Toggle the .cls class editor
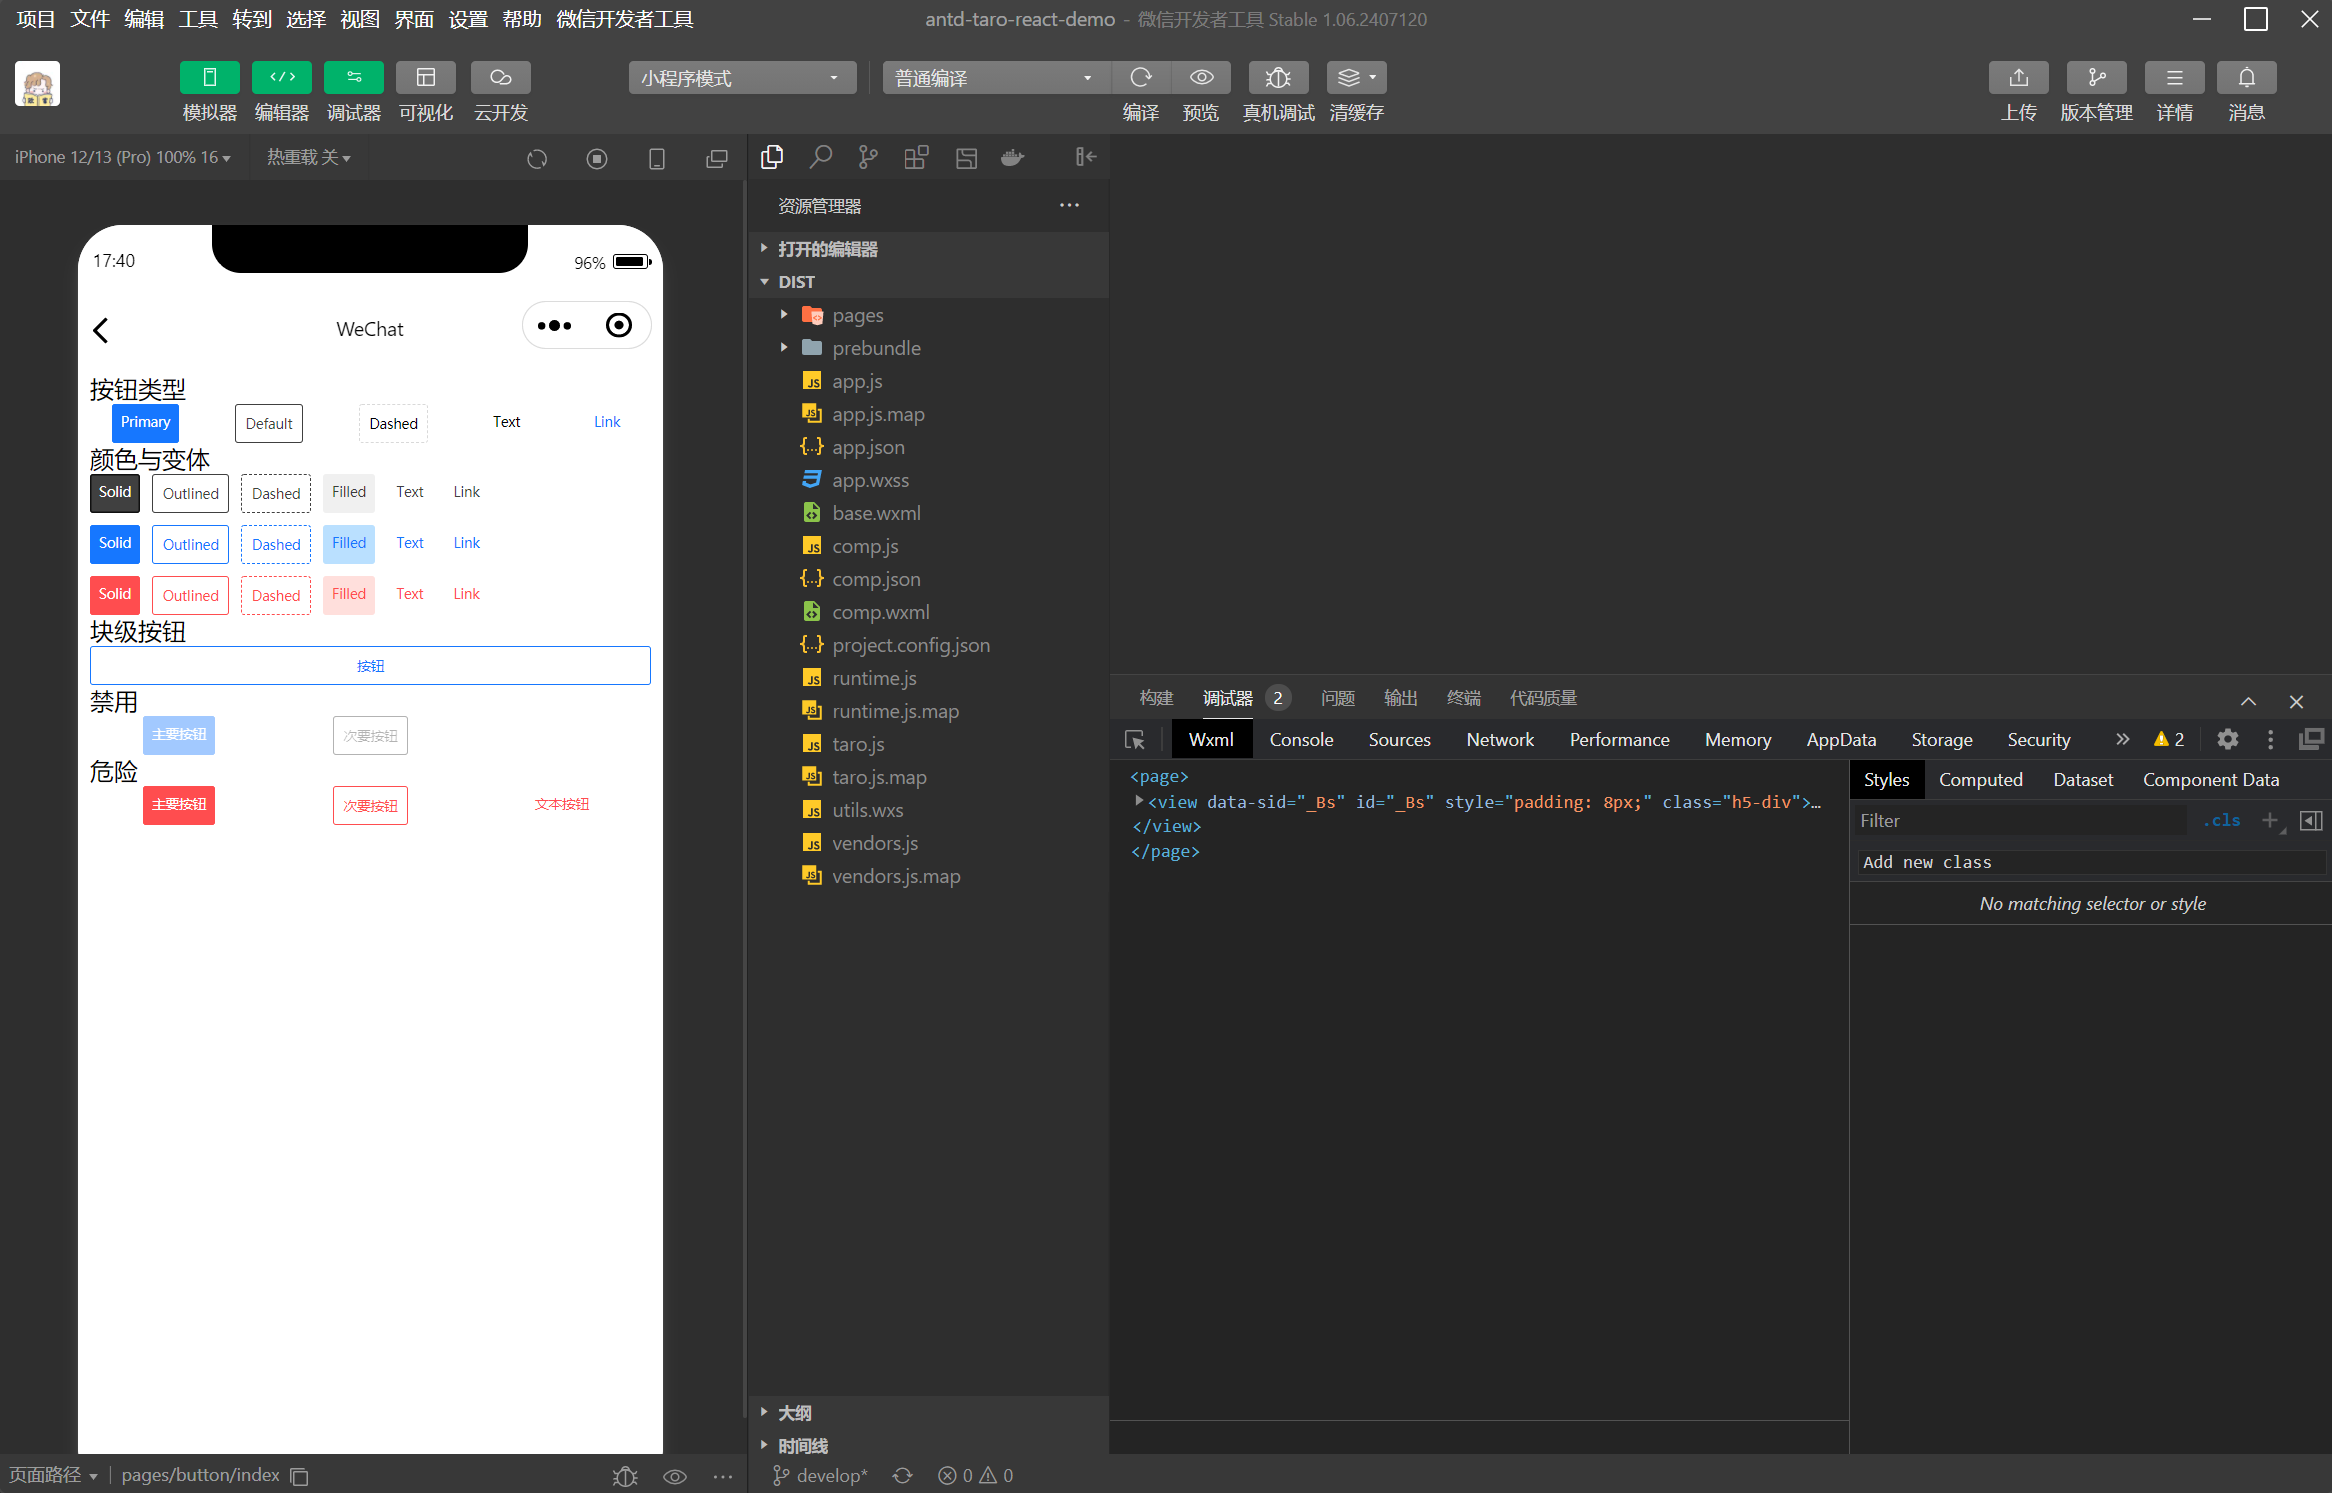Screen dimensions: 2332x1493 click(2221, 820)
